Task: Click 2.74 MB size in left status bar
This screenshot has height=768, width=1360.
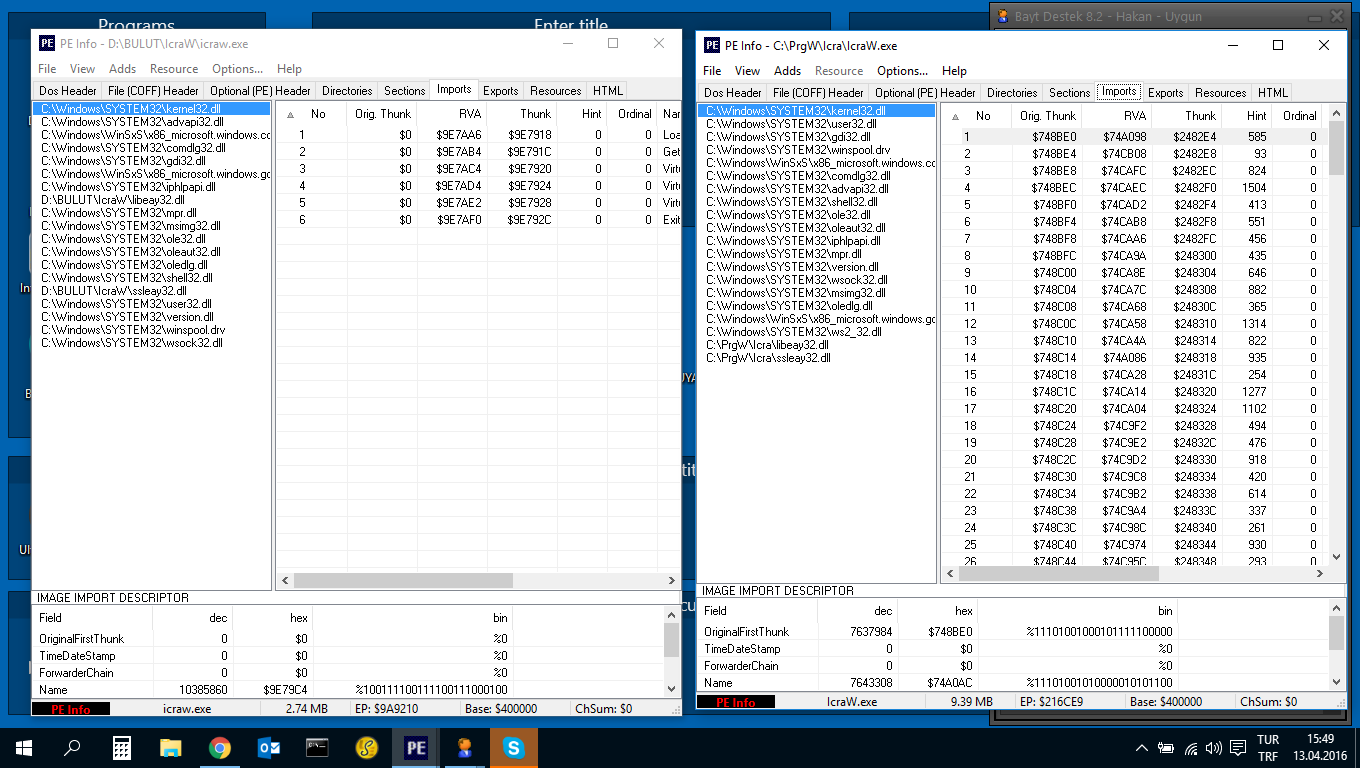Action: pos(306,709)
